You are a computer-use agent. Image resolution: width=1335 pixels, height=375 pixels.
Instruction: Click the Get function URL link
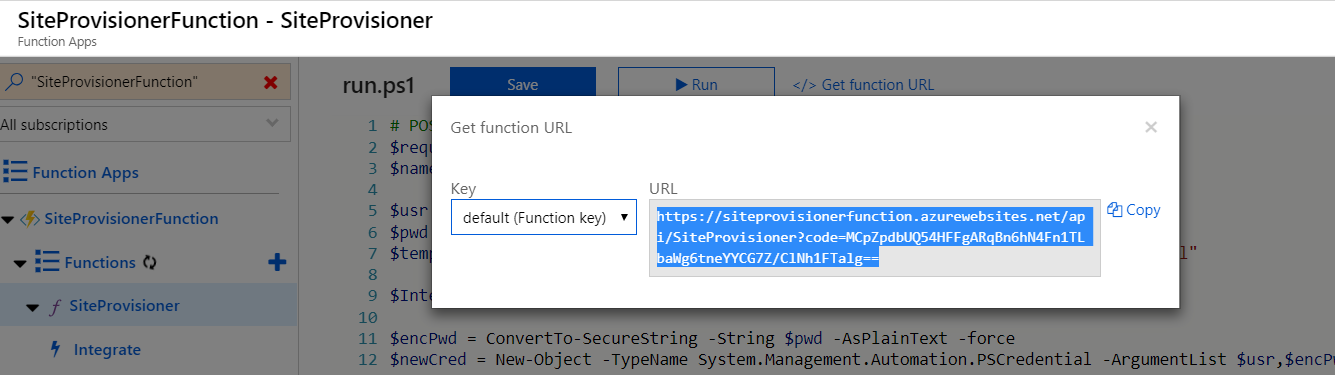click(x=864, y=85)
